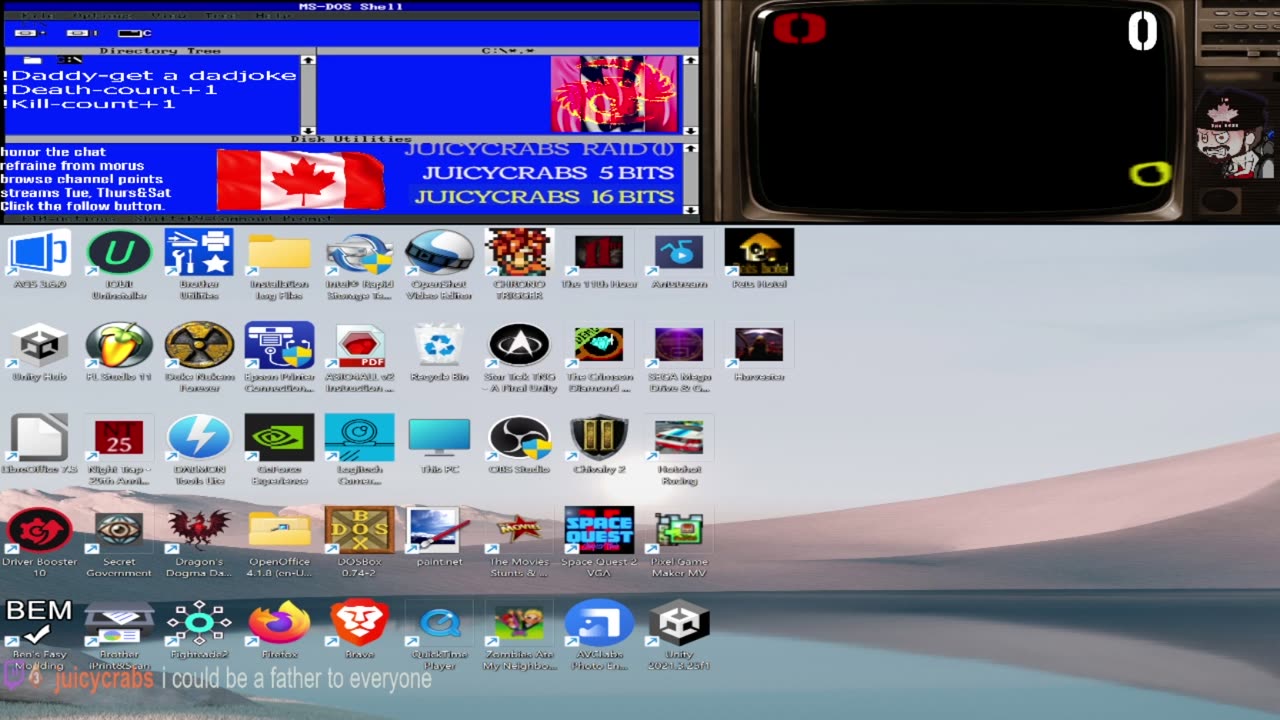Viewport: 1280px width, 720px height.
Task: Open the Unity 2021.3.25f1 editor shortcut
Action: pyautogui.click(x=679, y=634)
